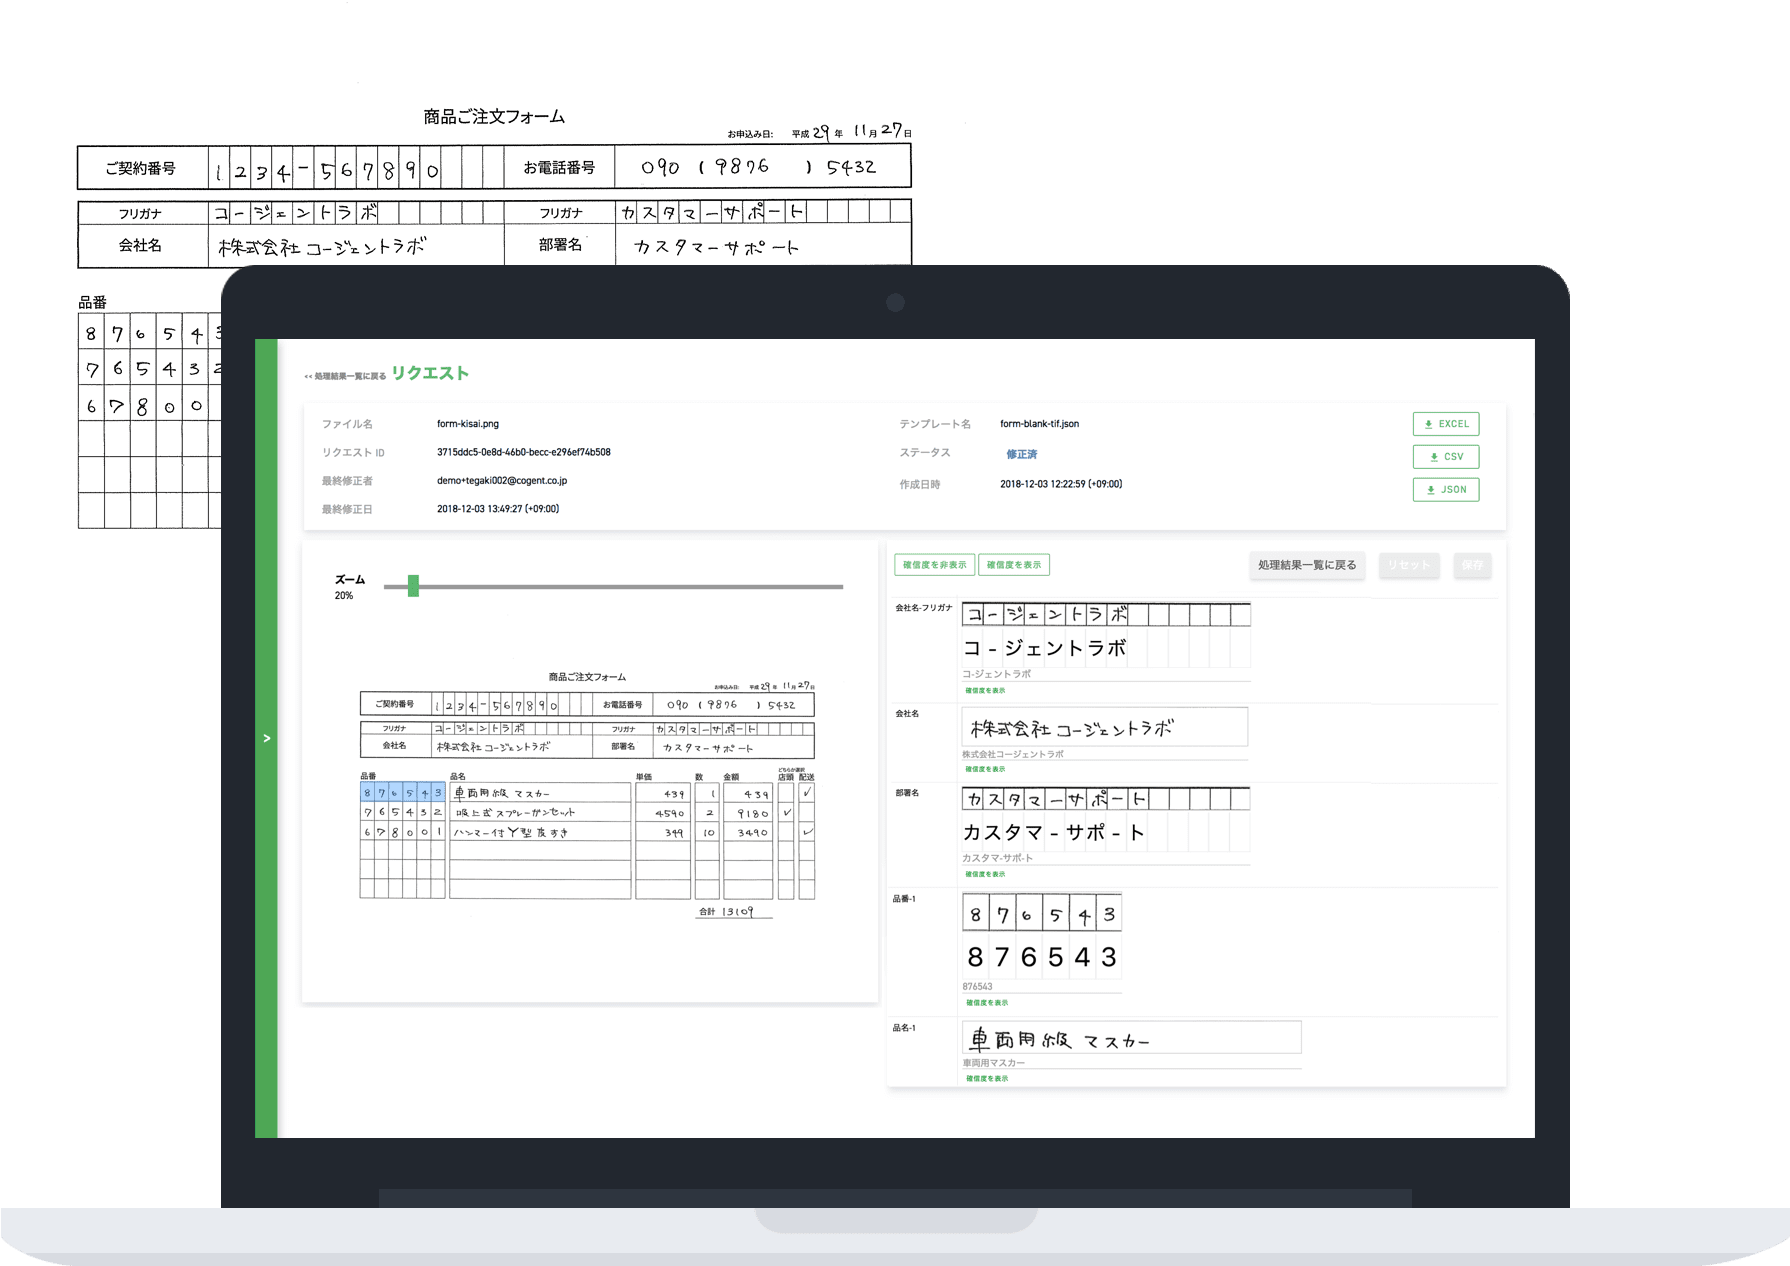This screenshot has height=1266, width=1790.
Task: Click the highlighted 品番 row in form preview
Action: pos(402,793)
